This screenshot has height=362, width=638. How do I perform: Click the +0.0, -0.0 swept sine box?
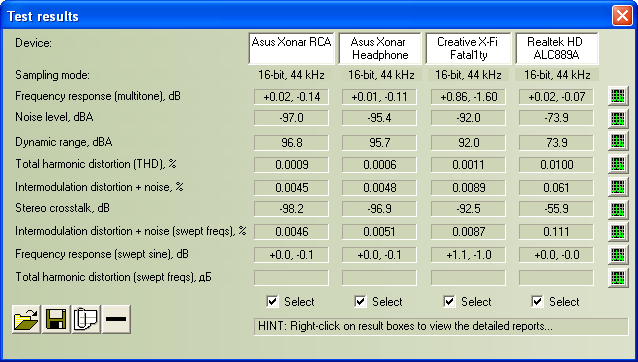coord(556,255)
